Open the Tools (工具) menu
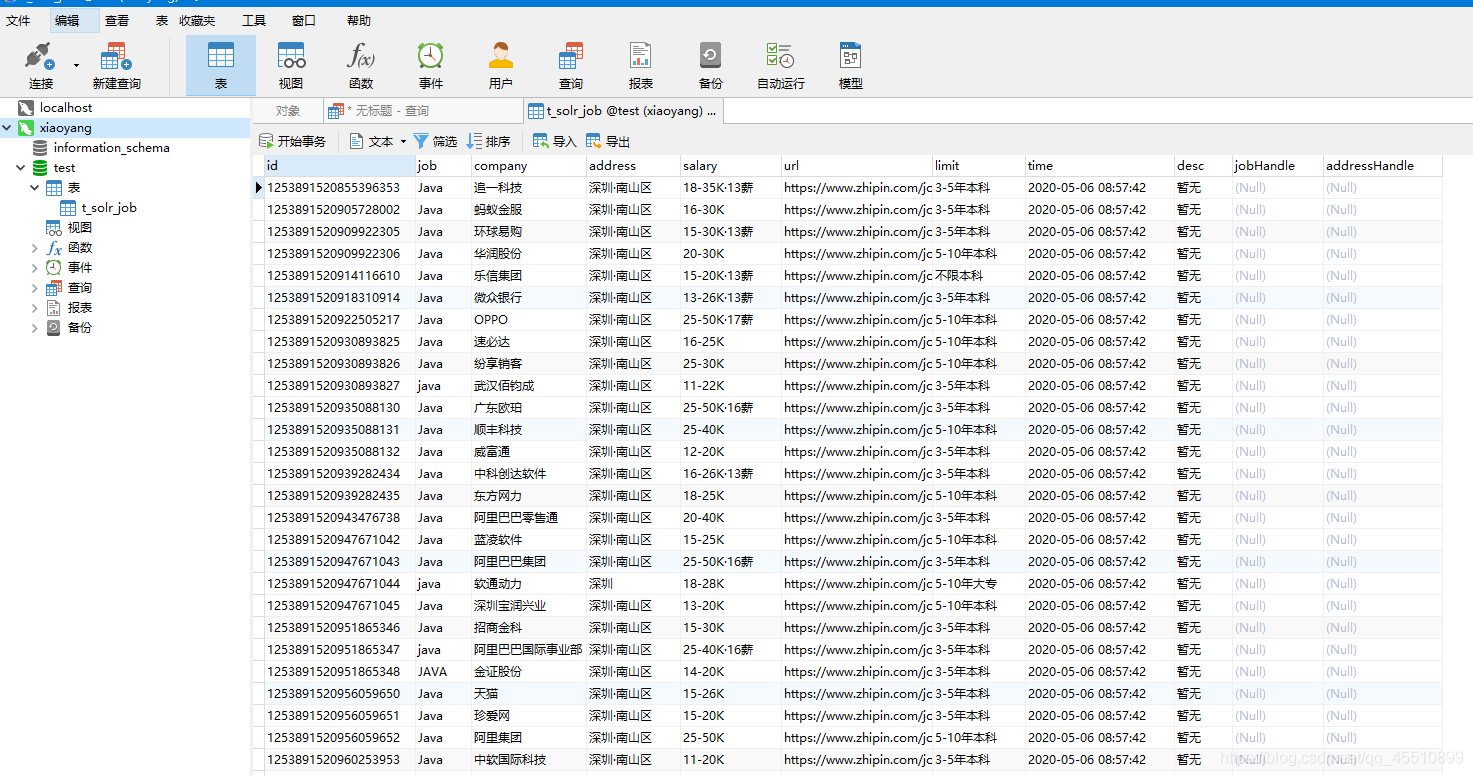1473x776 pixels. click(254, 20)
